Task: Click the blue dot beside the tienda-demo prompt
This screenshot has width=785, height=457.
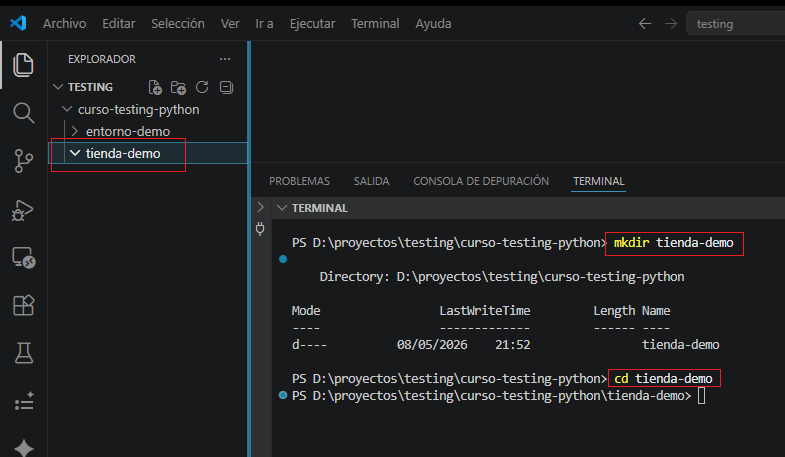Action: (x=283, y=395)
